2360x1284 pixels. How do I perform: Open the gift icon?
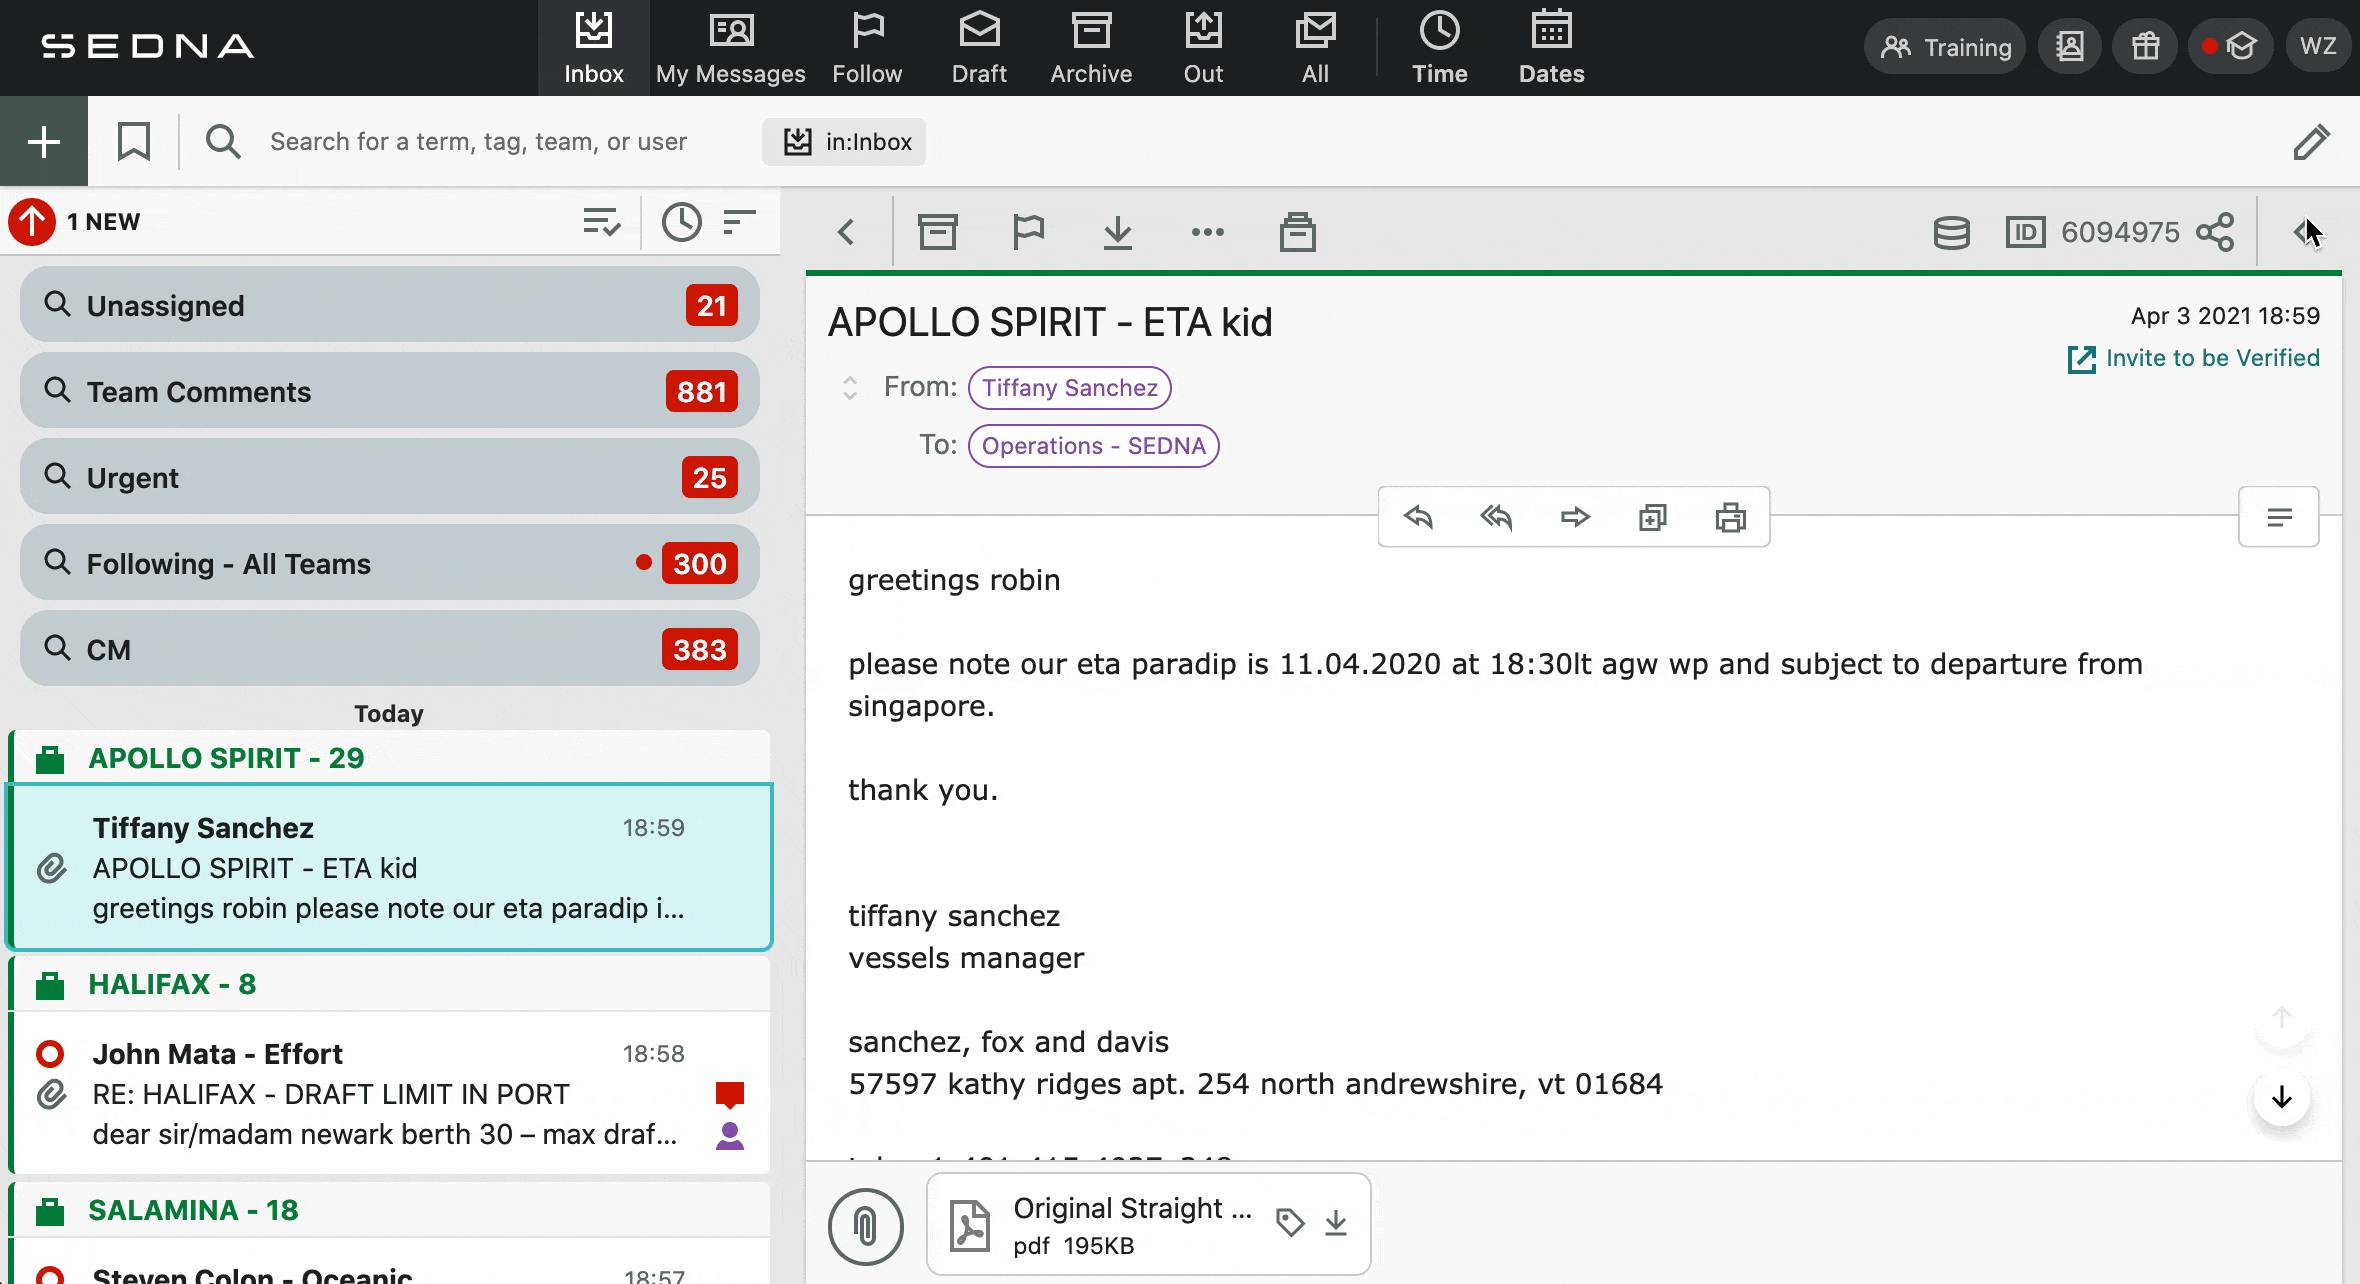[2145, 47]
